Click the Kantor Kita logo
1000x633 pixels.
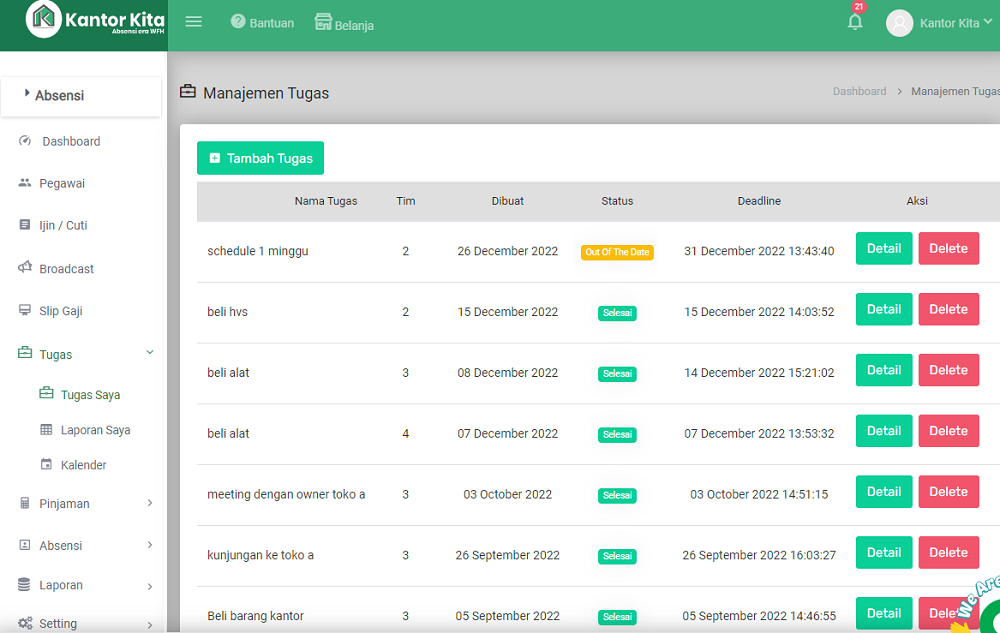click(96, 20)
